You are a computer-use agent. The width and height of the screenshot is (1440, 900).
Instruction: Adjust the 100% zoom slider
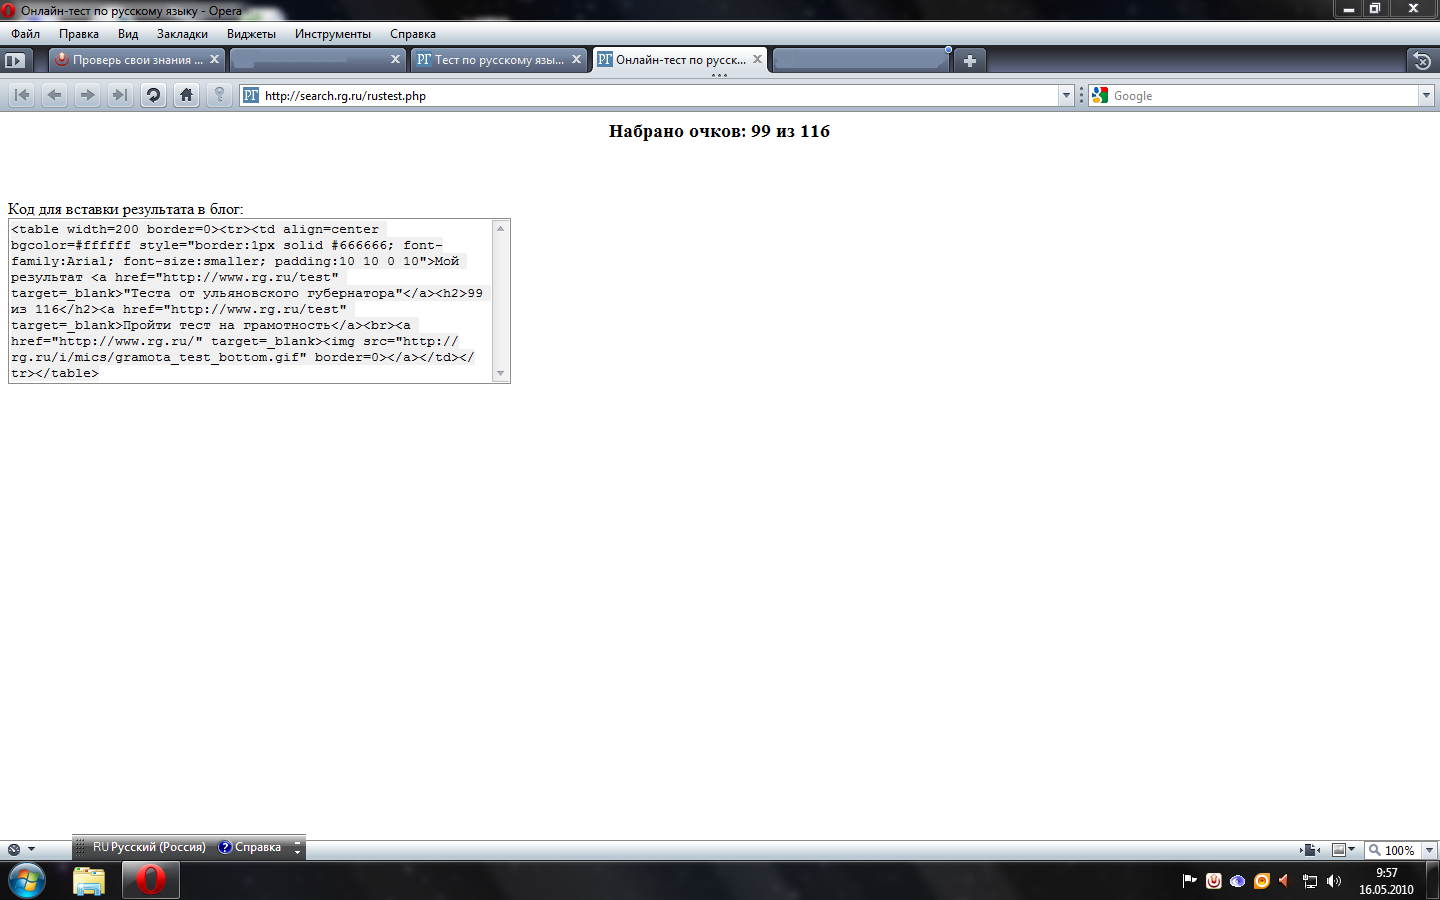point(1399,850)
